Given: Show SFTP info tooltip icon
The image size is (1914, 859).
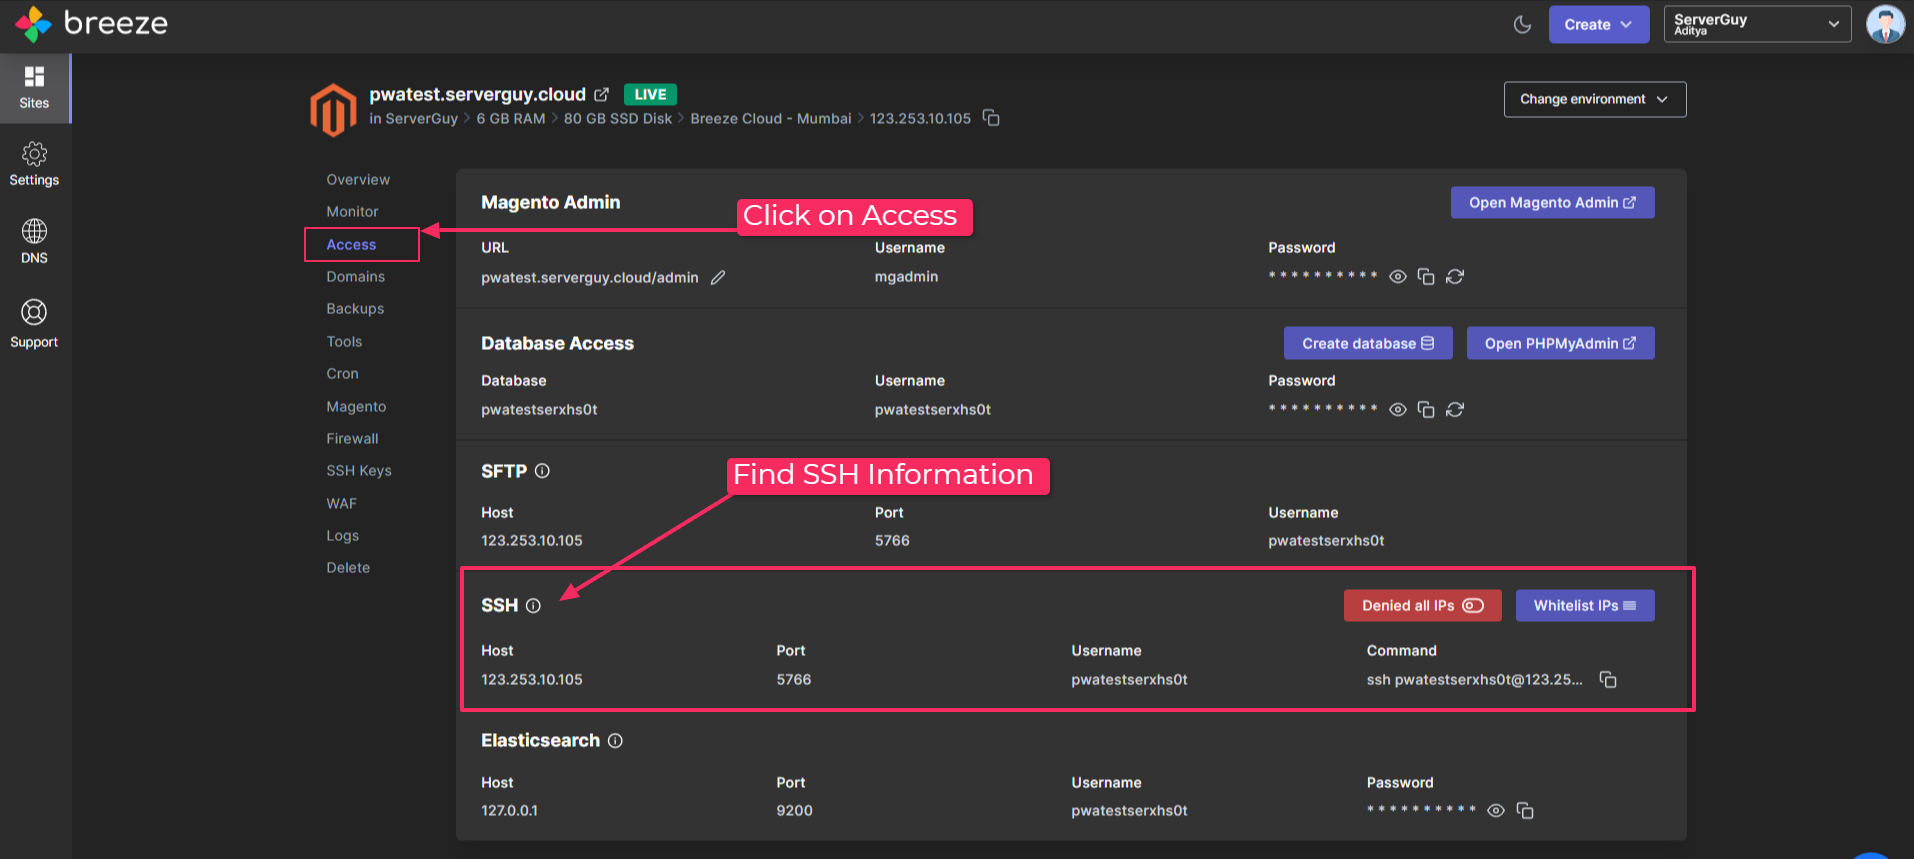Looking at the screenshot, I should click(542, 471).
